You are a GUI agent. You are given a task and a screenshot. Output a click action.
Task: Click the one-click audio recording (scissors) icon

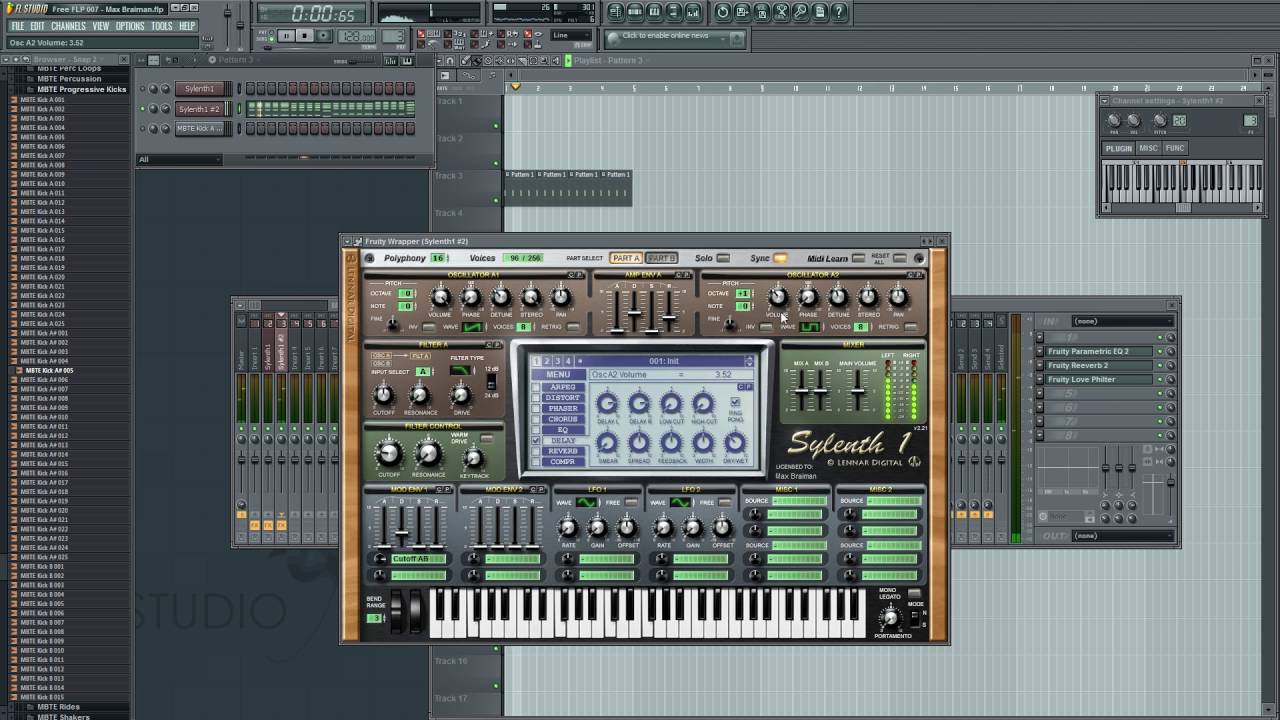point(781,12)
